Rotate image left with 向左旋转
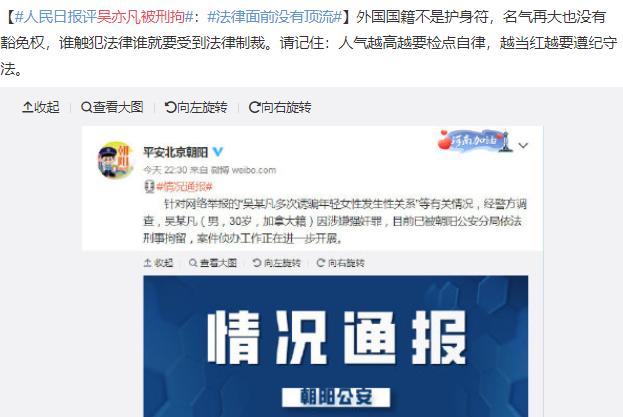 196,107
